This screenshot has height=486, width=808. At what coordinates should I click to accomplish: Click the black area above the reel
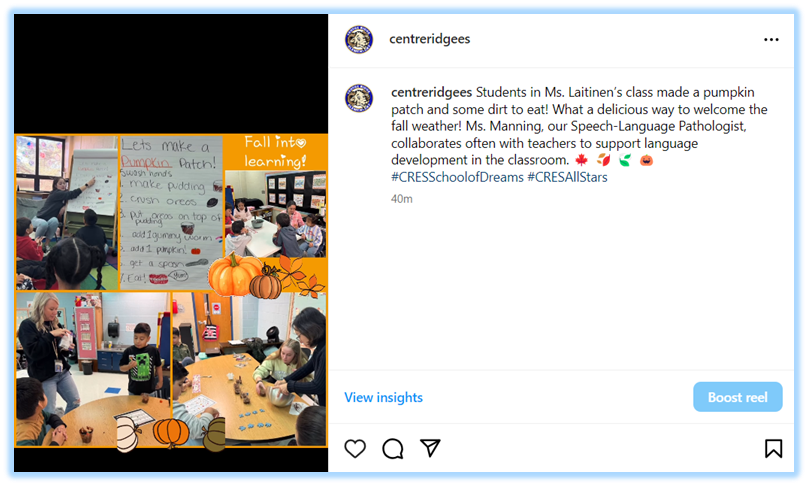click(x=171, y=74)
